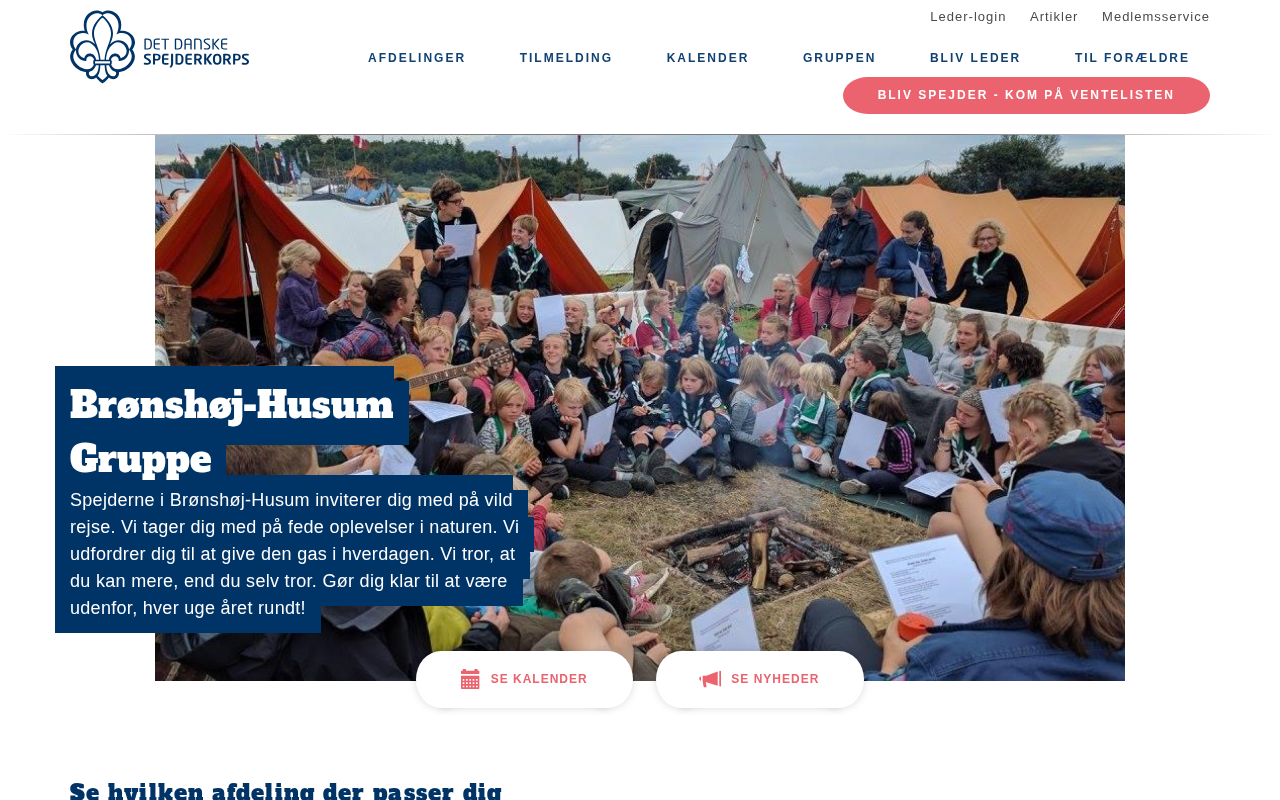Image resolution: width=1280 pixels, height=800 pixels.
Task: Click the Se Nyheder button label
Action: click(x=775, y=679)
